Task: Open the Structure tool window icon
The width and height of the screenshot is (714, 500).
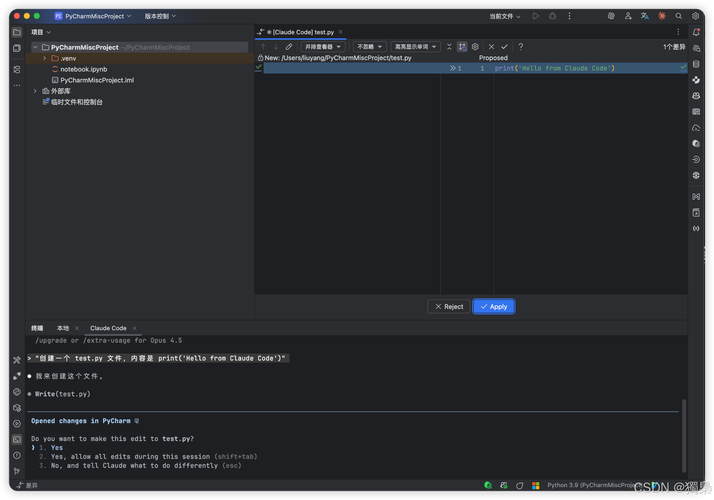Action: [17, 70]
